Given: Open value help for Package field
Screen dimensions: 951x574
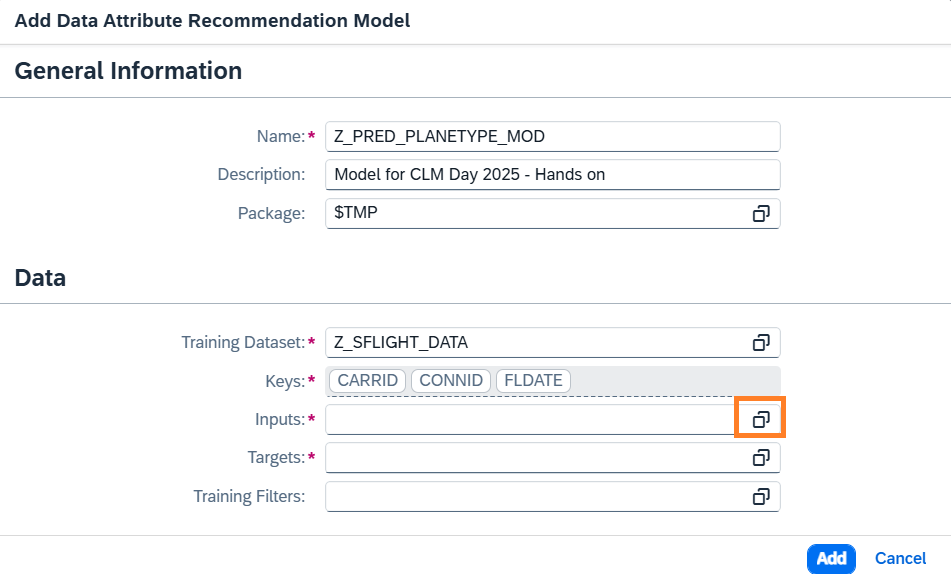Looking at the screenshot, I should 761,213.
